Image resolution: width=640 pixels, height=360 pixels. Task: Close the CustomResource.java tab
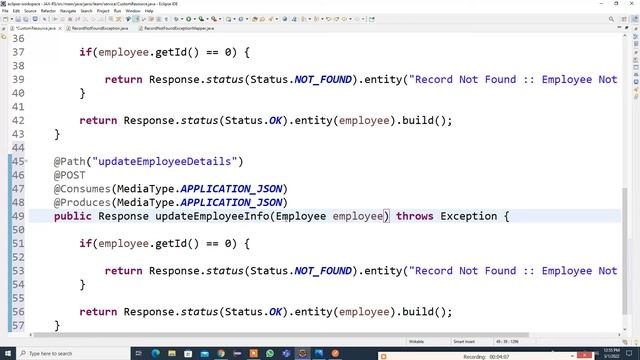tap(60, 28)
